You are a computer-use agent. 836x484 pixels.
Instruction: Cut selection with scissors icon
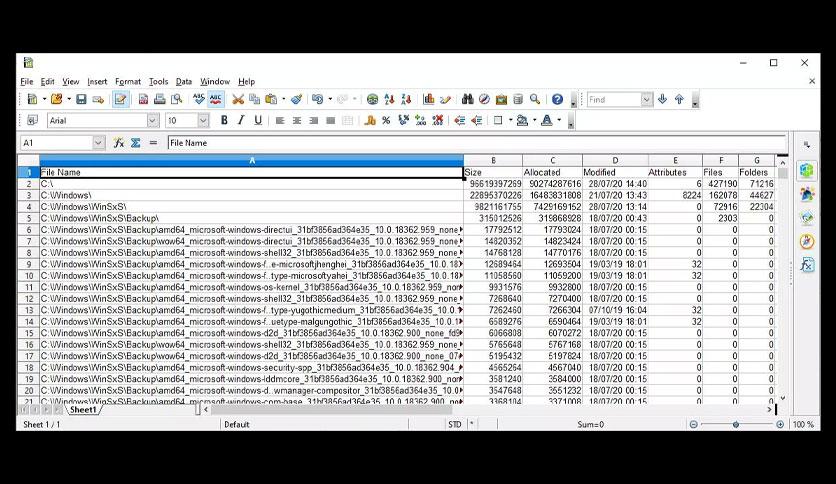point(238,99)
